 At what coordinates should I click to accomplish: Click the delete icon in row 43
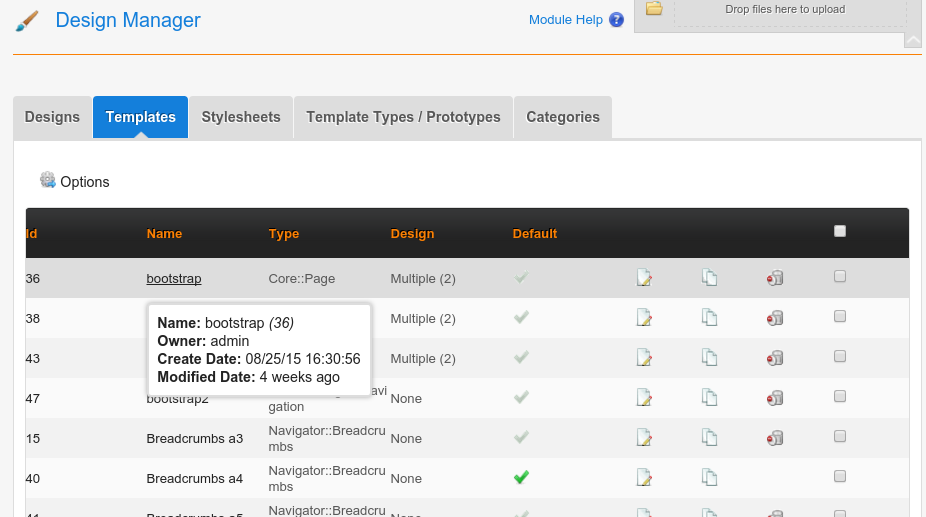[774, 358]
